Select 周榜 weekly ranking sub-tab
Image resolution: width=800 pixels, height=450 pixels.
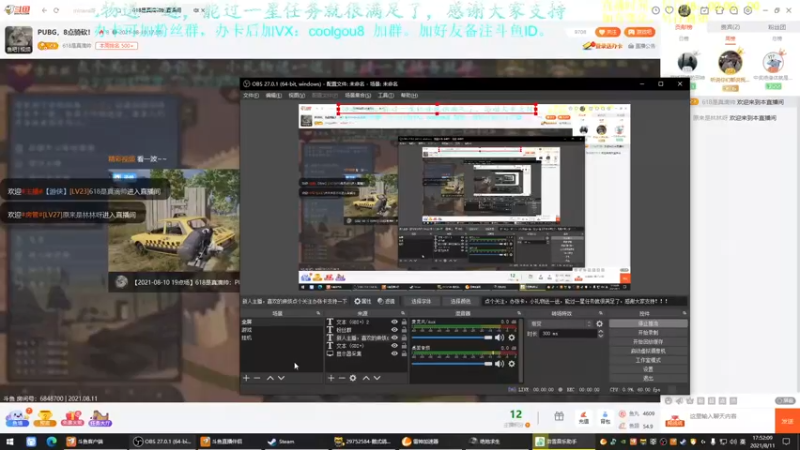(730, 38)
